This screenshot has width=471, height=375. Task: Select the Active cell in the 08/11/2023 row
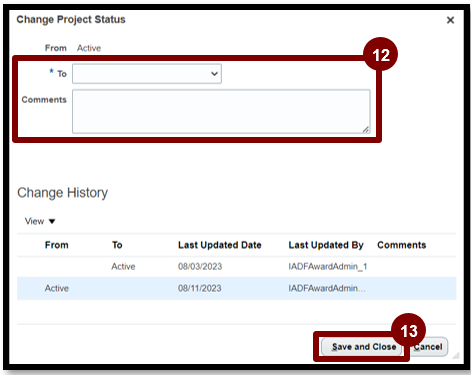pyautogui.click(x=57, y=288)
